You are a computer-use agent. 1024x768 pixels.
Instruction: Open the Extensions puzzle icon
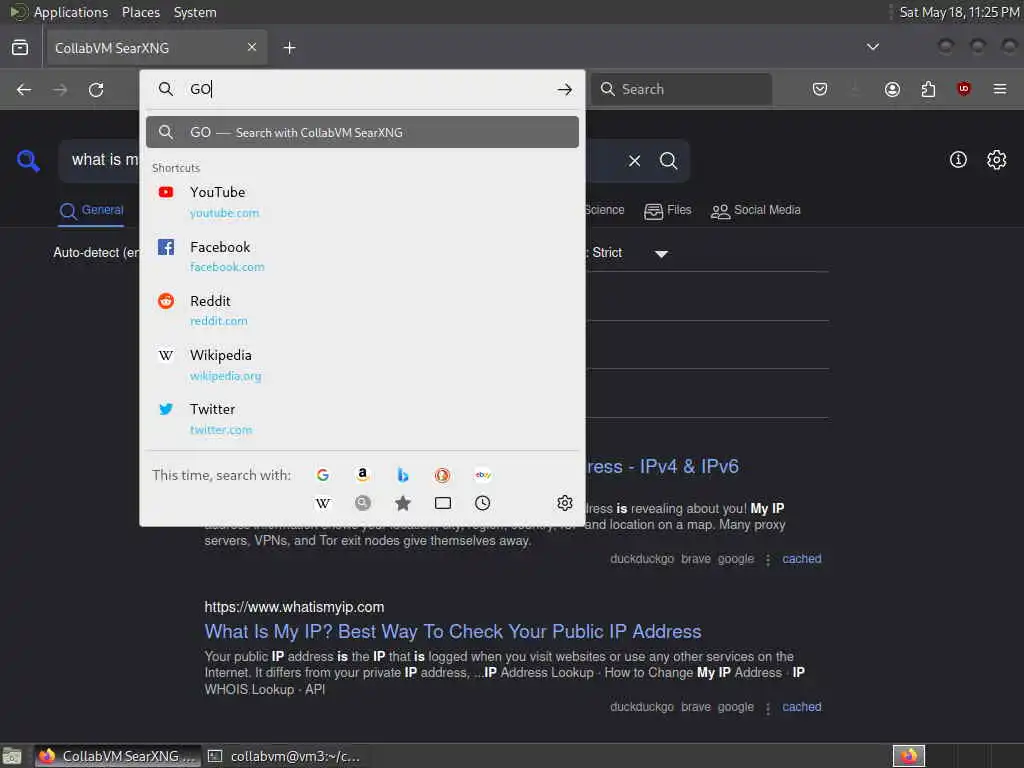(928, 89)
